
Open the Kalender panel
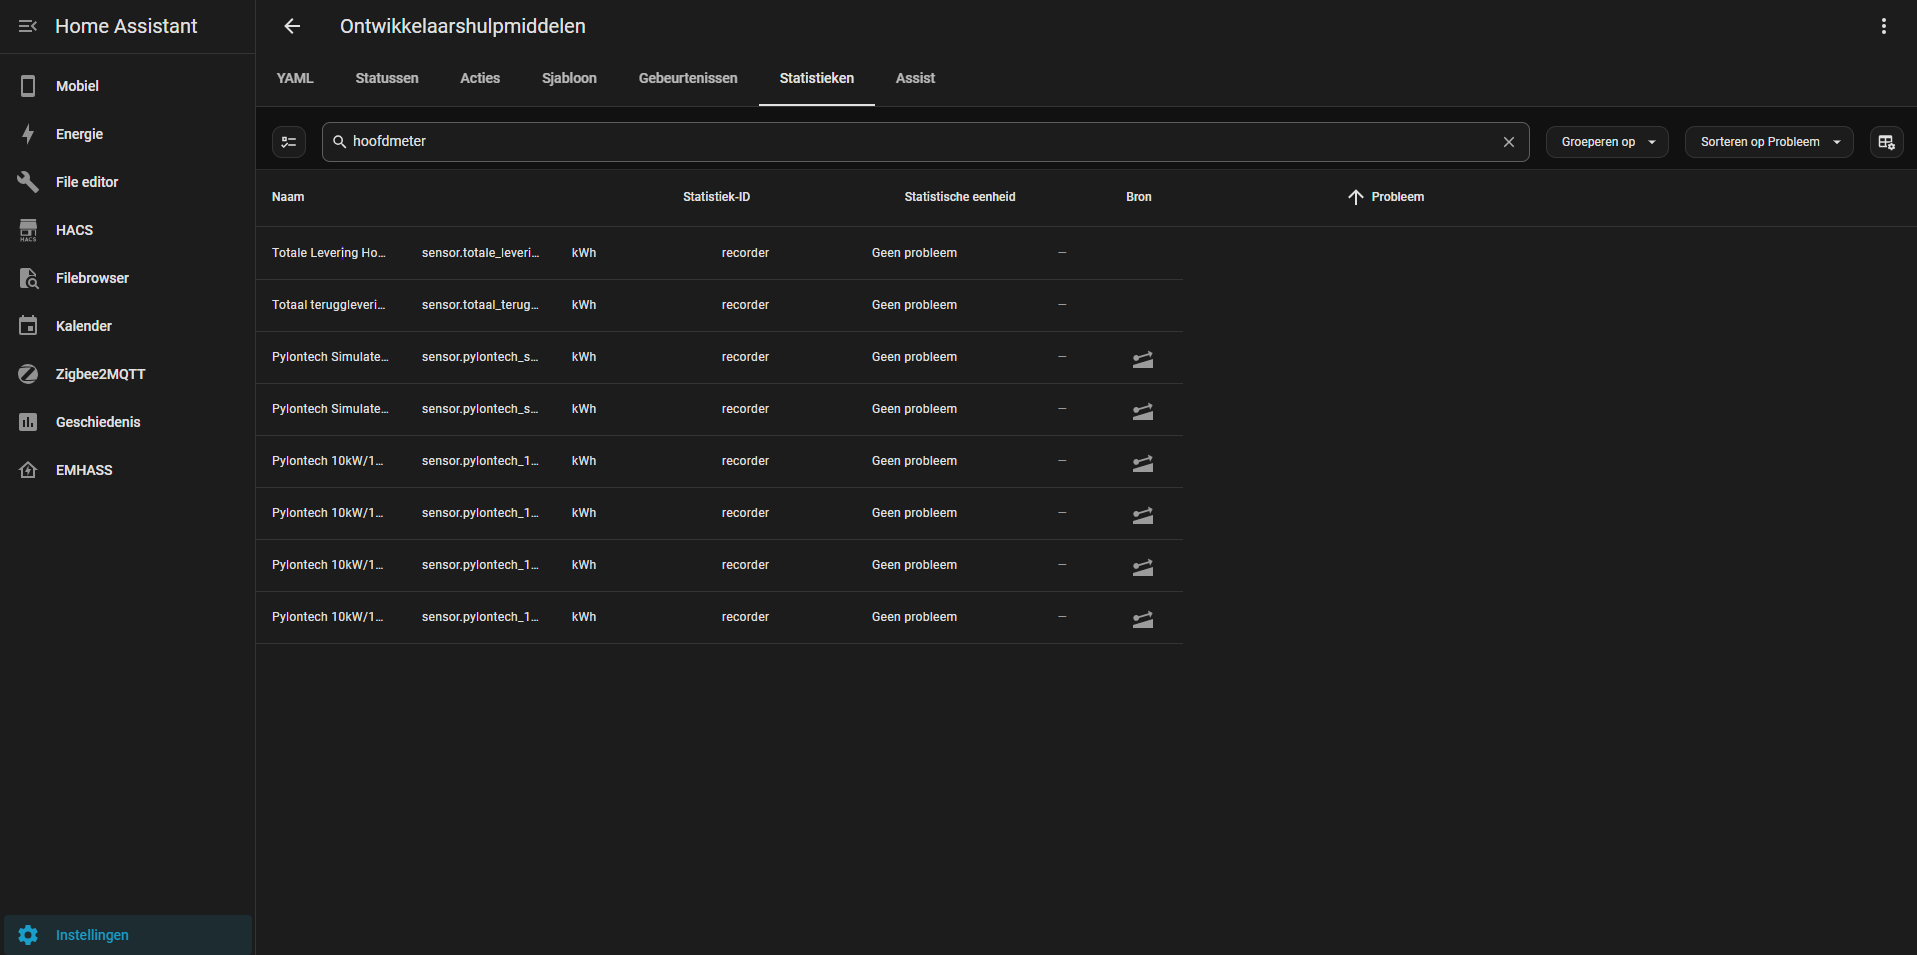(x=127, y=326)
